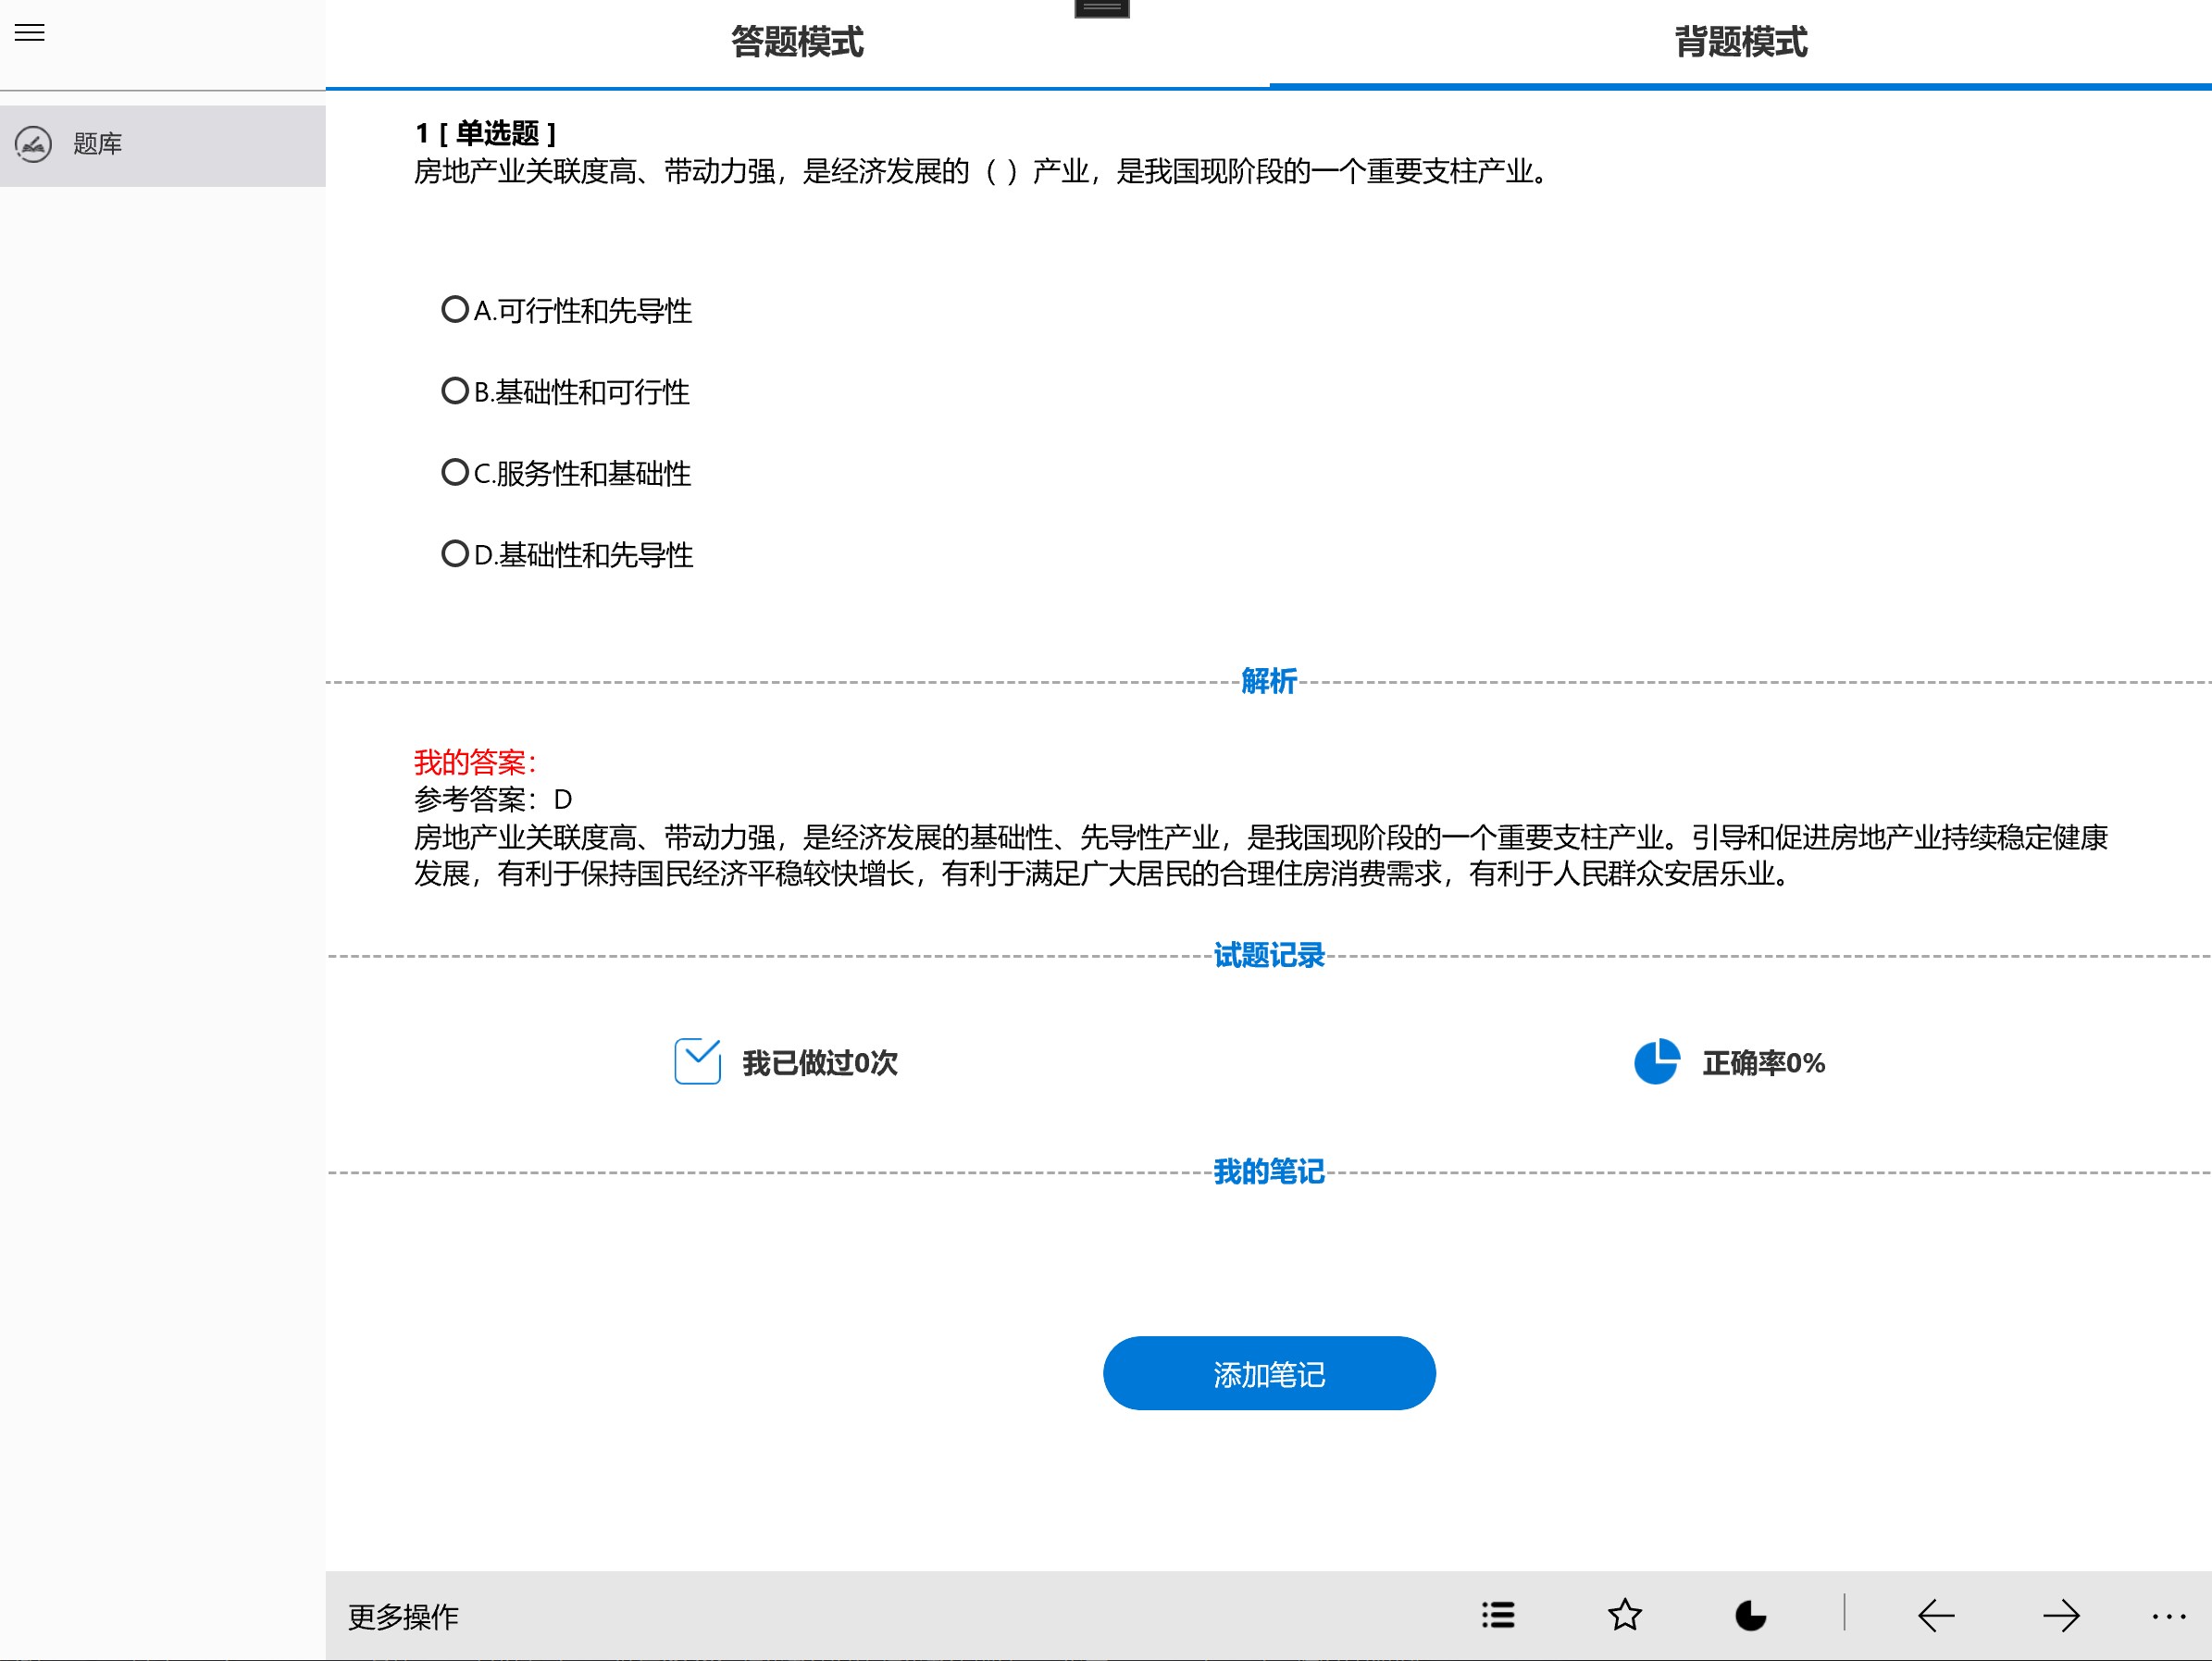
Task: Open the hamburger menu icon
Action: 30,33
